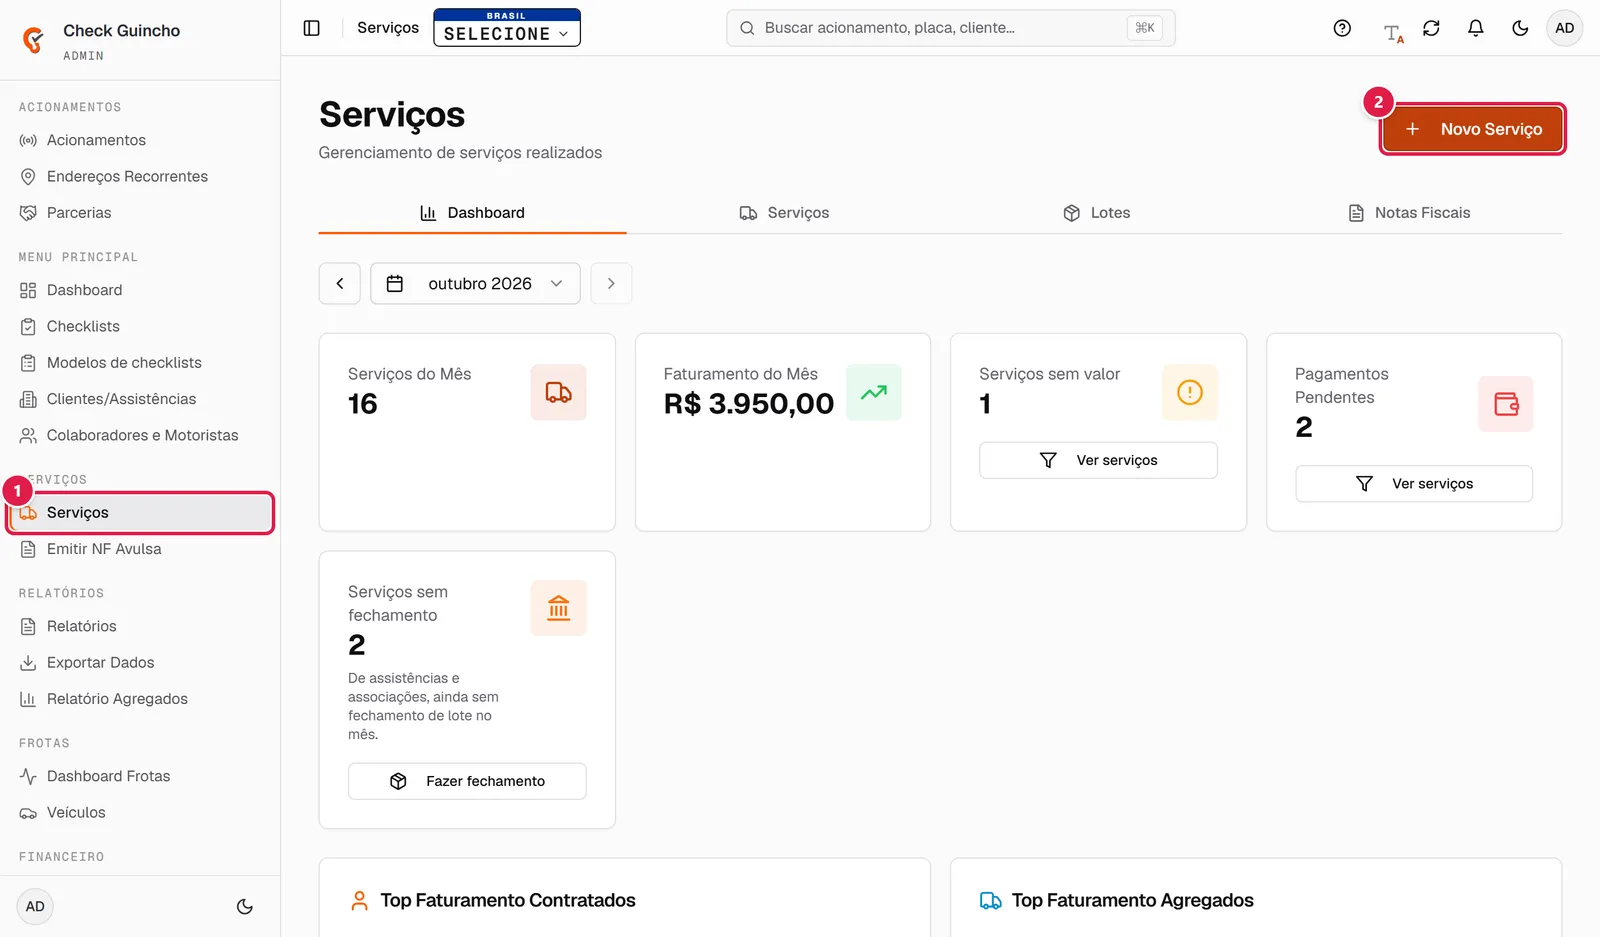Open Modelos de checklists in the sidebar
Viewport: 1600px width, 937px height.
(x=140, y=363)
